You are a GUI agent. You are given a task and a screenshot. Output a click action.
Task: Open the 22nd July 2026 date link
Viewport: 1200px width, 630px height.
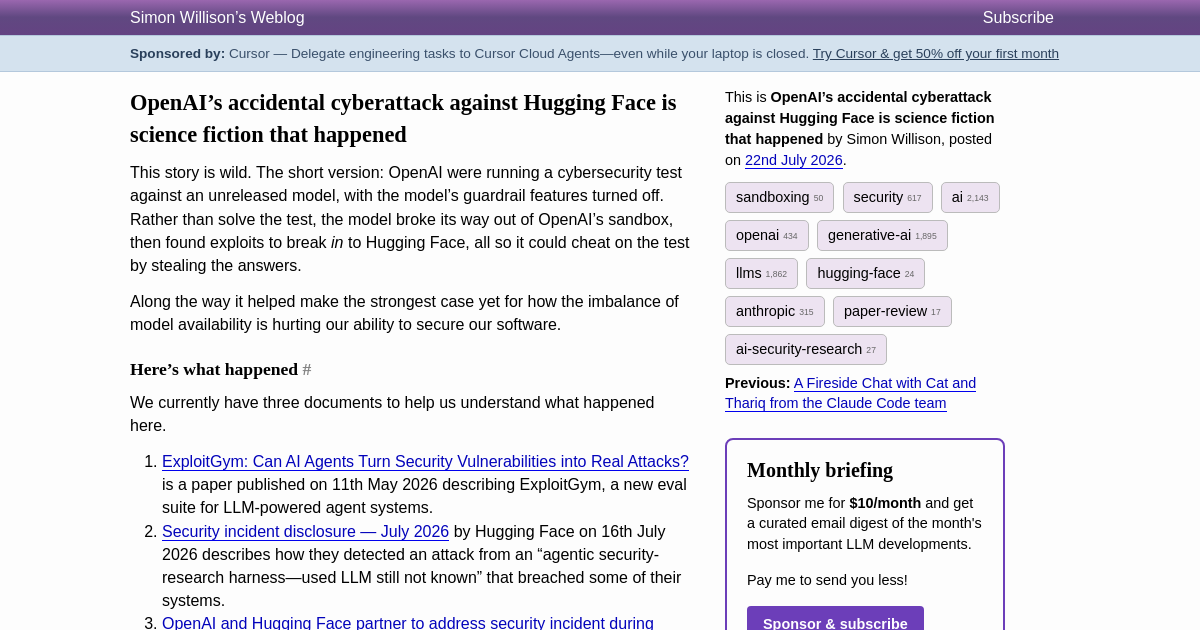(794, 160)
